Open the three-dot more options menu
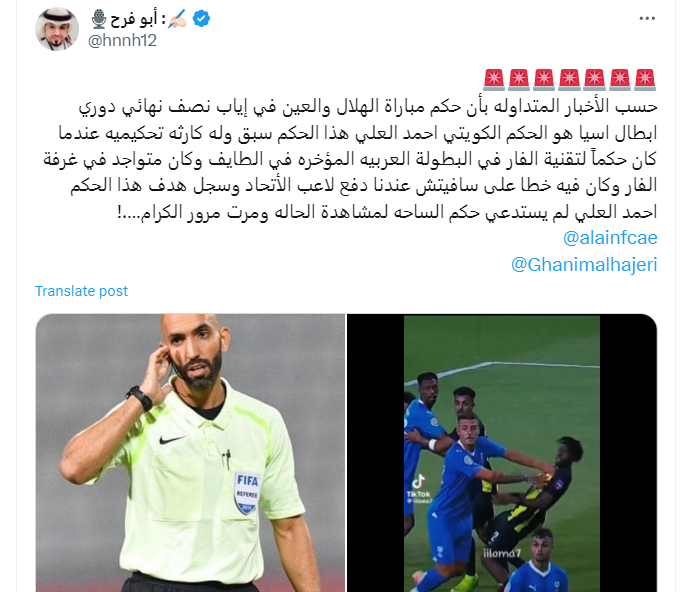 point(647,18)
